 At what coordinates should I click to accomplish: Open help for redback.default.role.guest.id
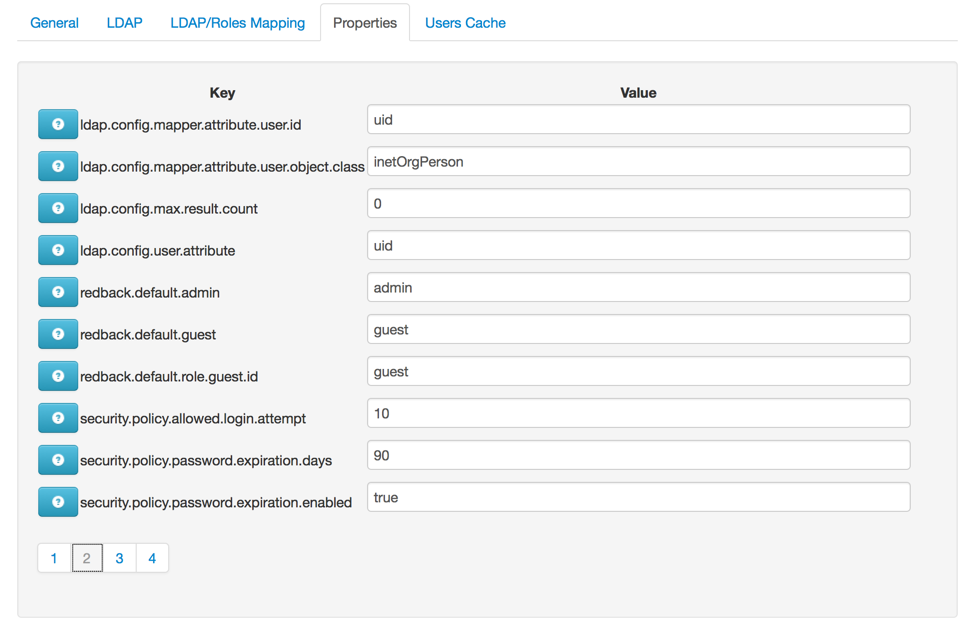[58, 375]
